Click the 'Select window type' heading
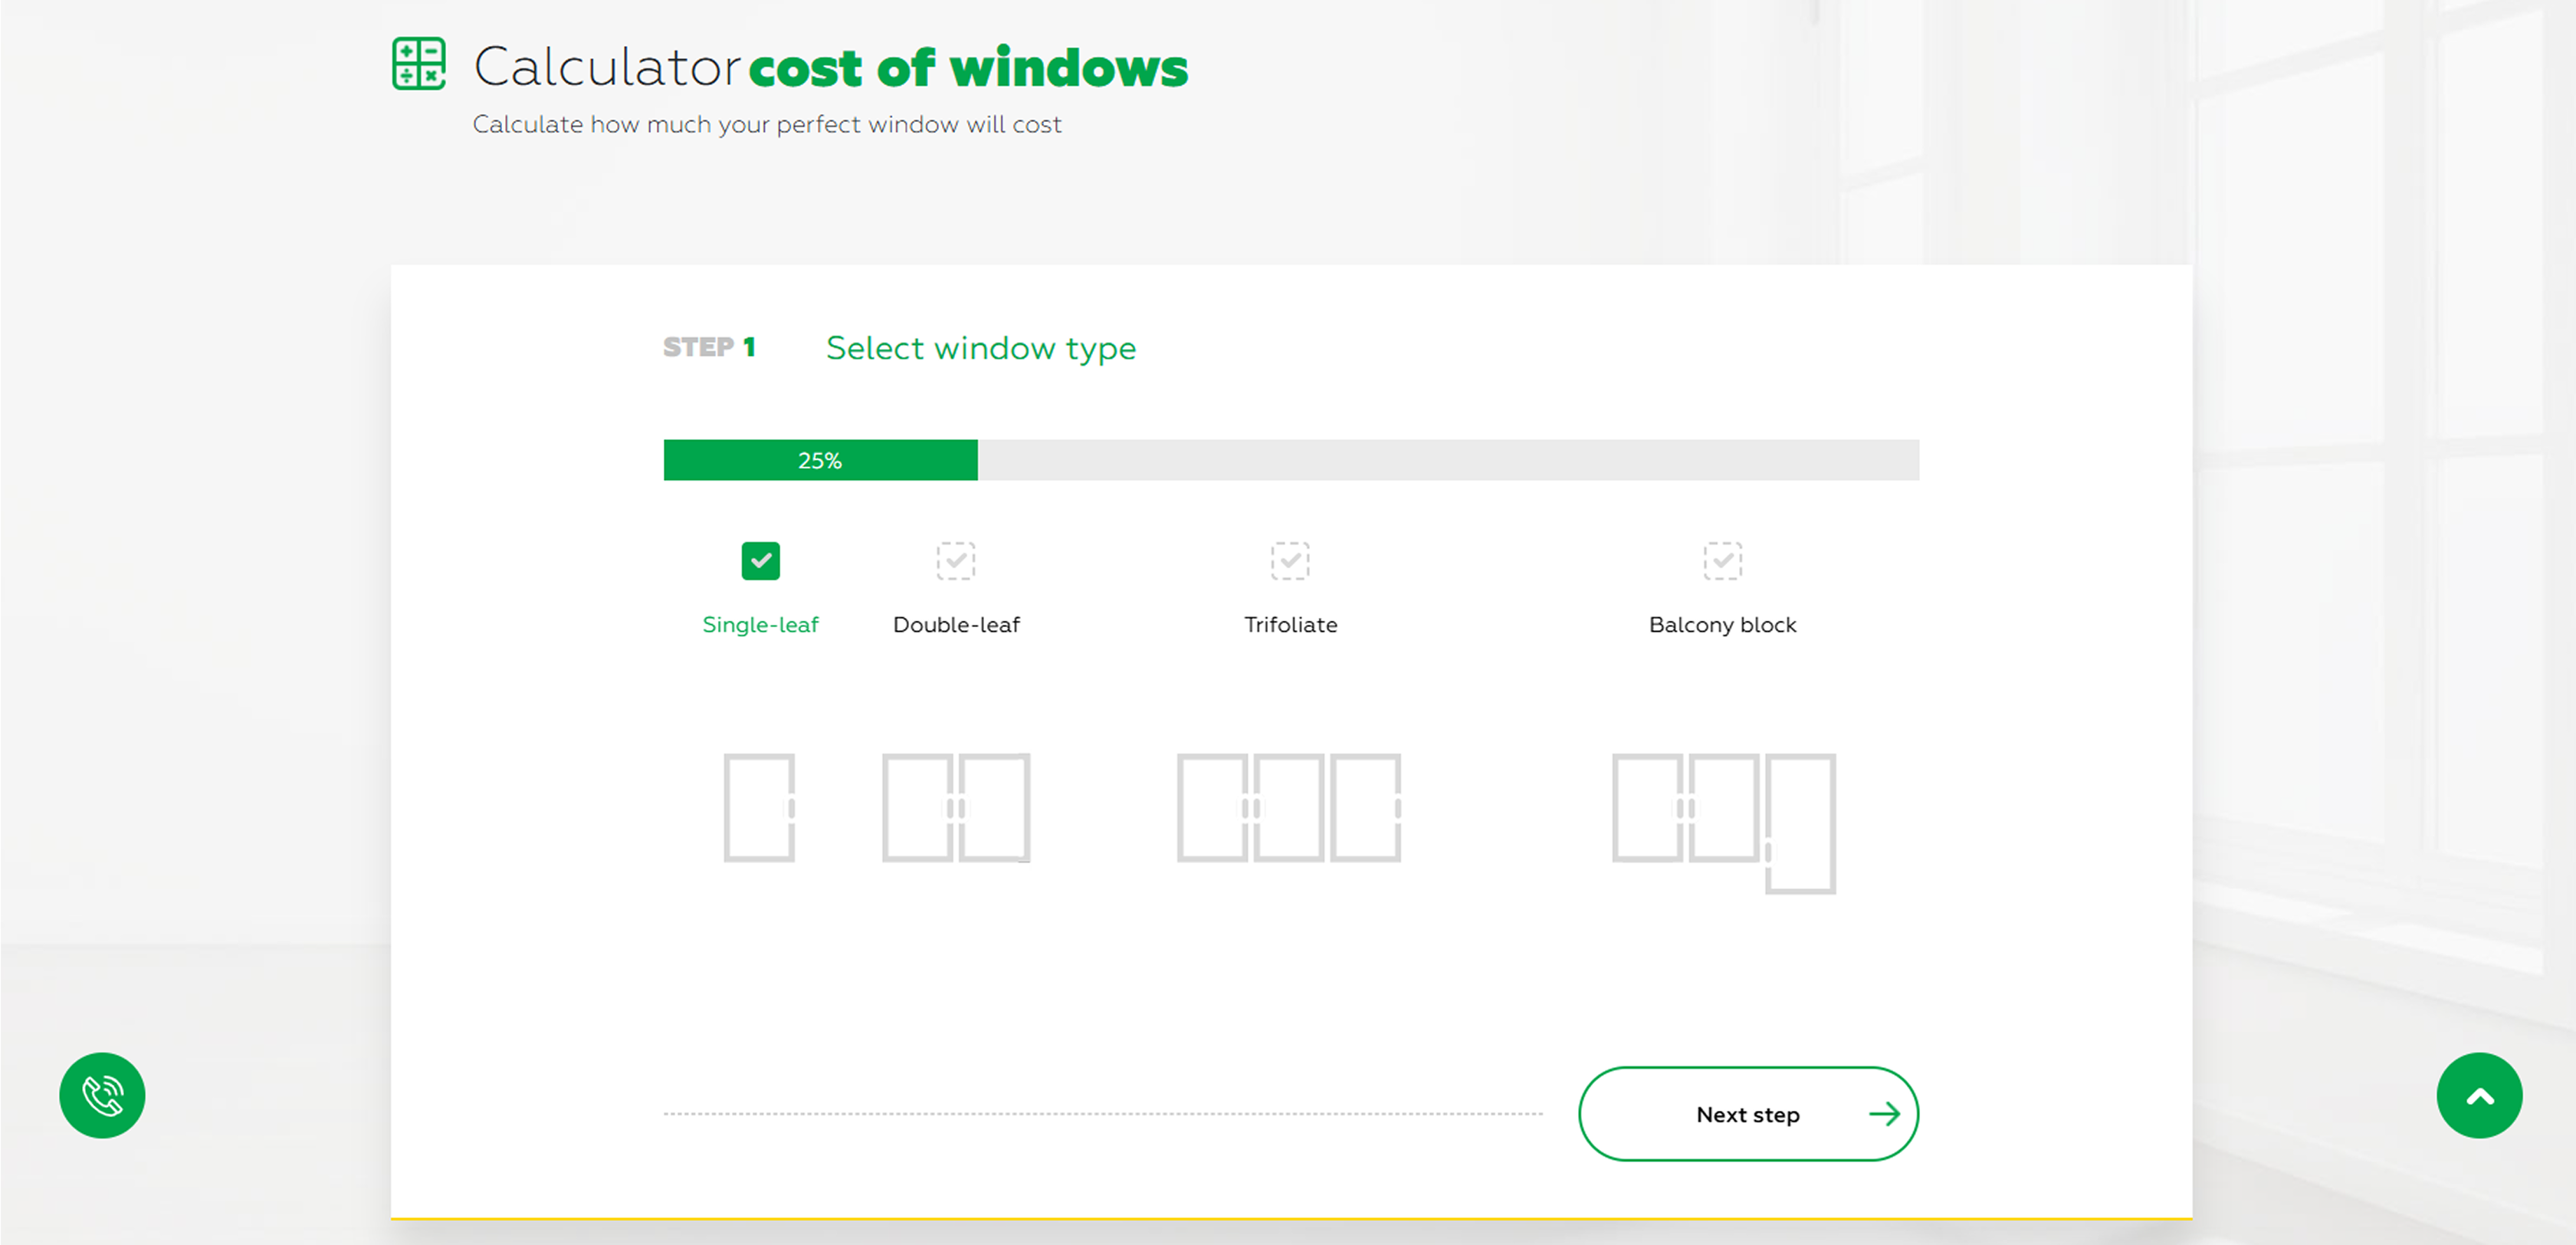2576x1245 pixels. [x=981, y=348]
